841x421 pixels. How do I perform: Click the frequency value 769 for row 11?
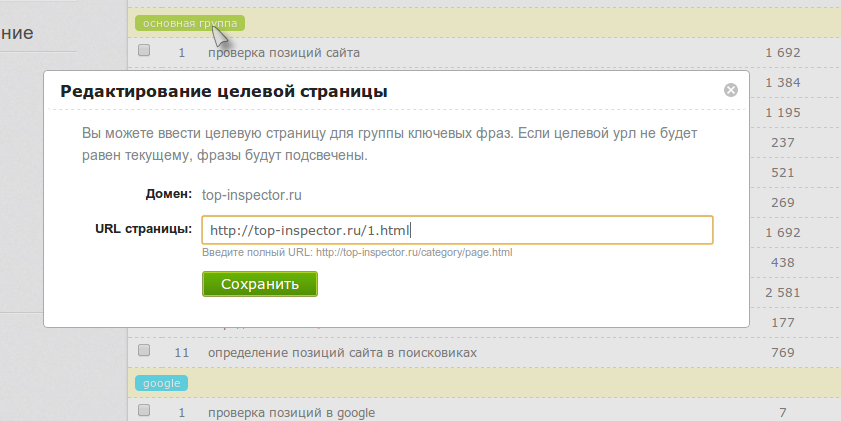(783, 352)
